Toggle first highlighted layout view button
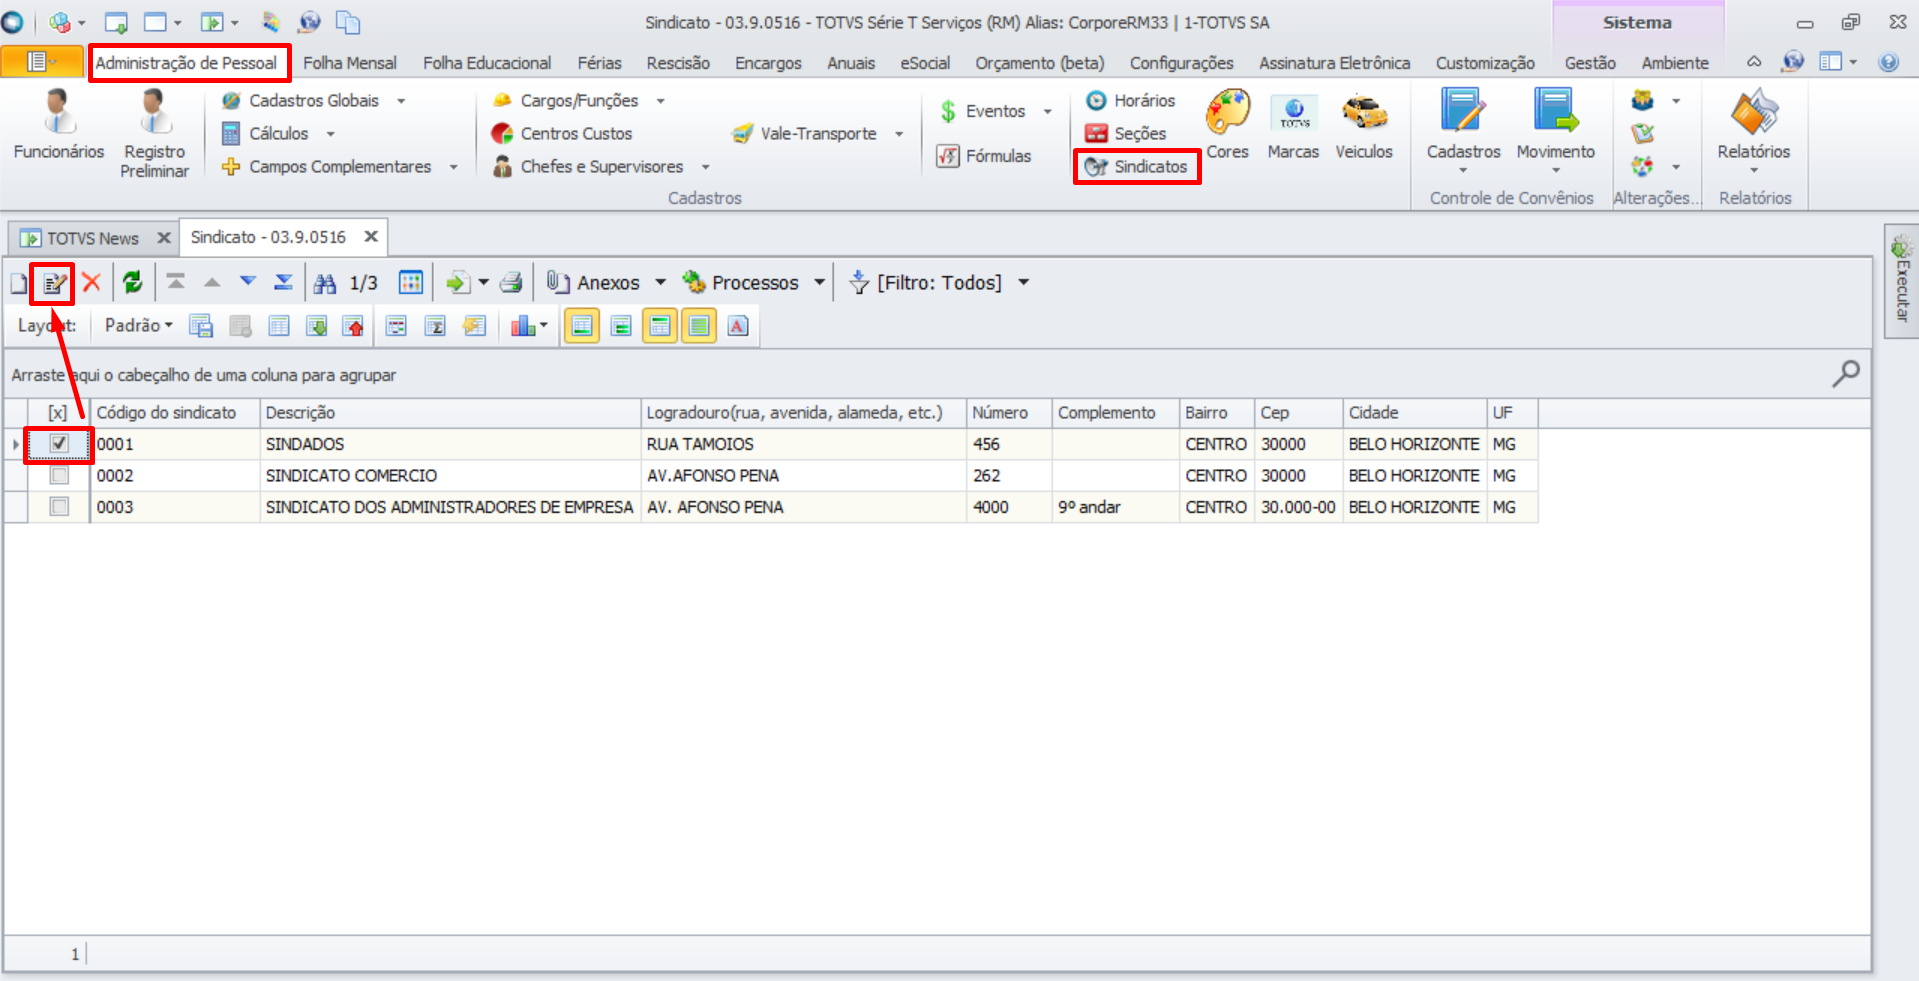The width and height of the screenshot is (1919, 981). tap(582, 325)
